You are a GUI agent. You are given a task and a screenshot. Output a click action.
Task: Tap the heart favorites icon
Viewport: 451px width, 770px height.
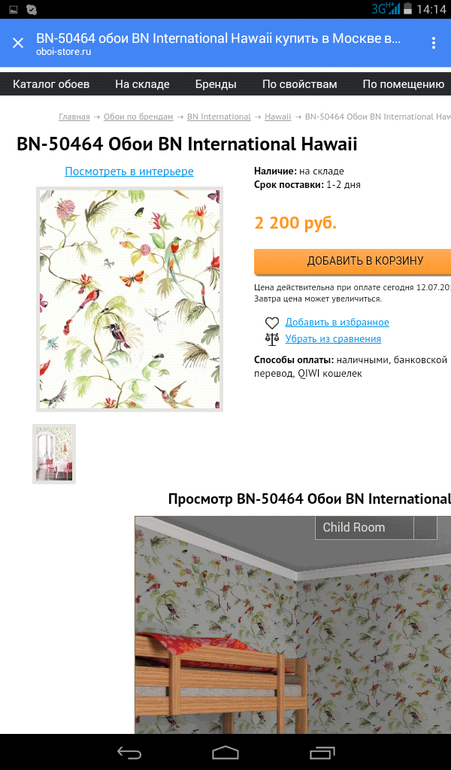click(x=272, y=323)
